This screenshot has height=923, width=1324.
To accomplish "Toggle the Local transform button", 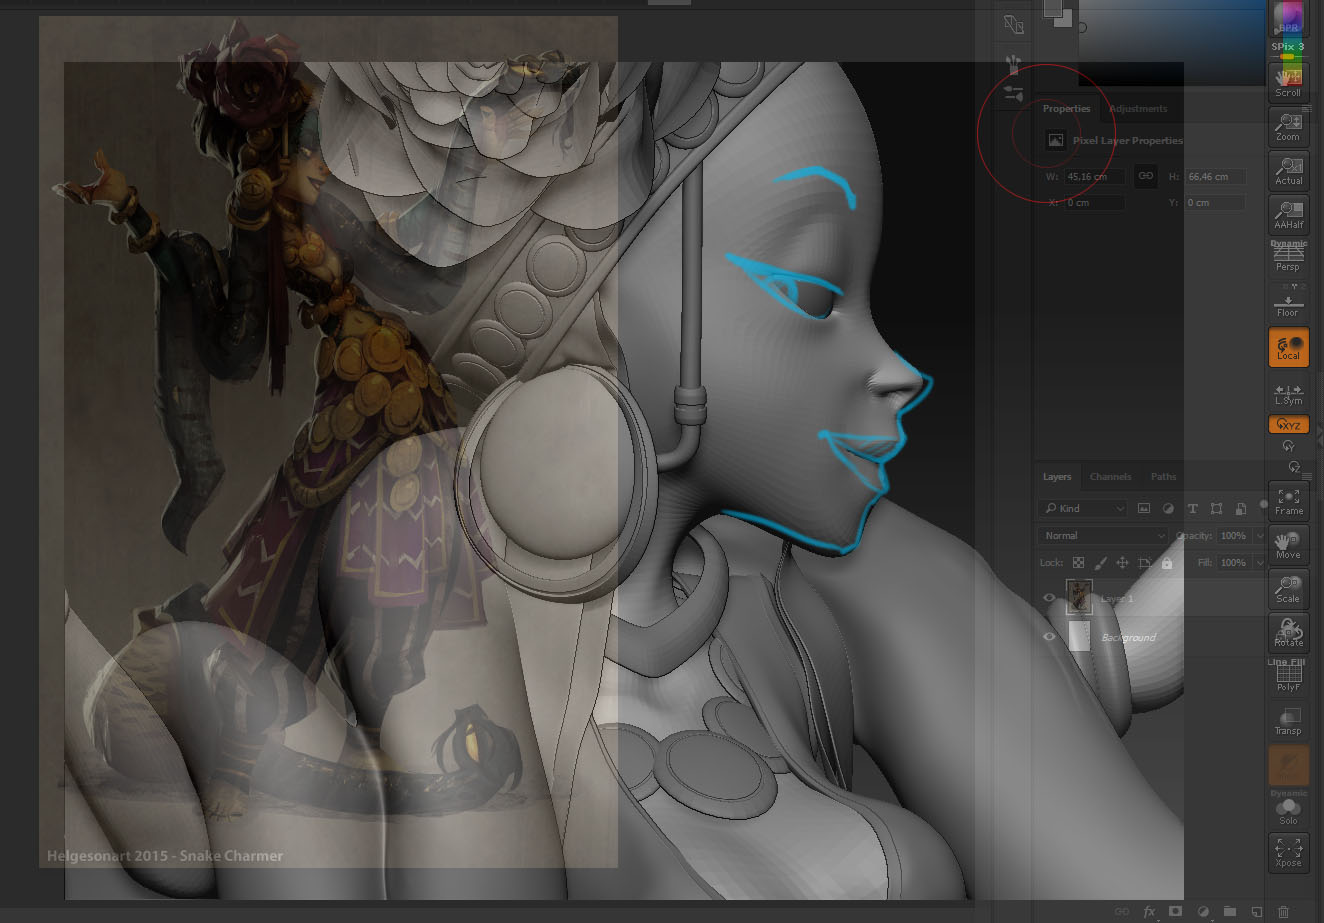I will click(x=1288, y=346).
